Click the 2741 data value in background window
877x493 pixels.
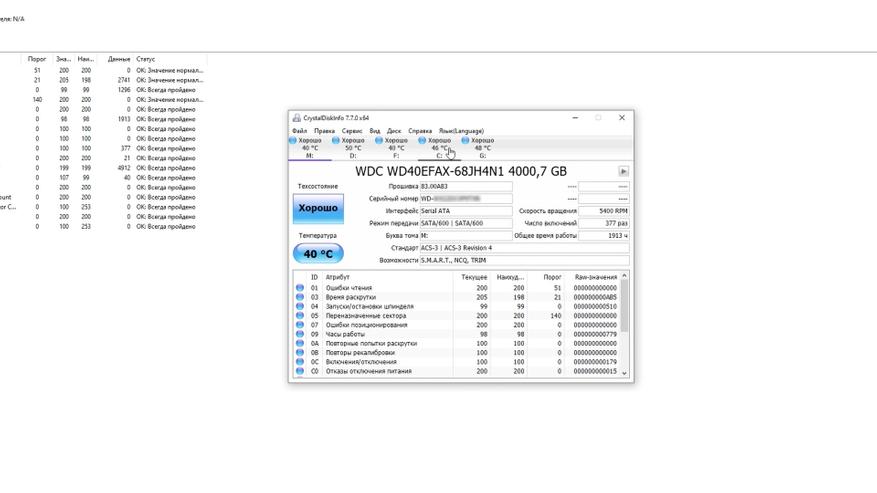(x=124, y=80)
